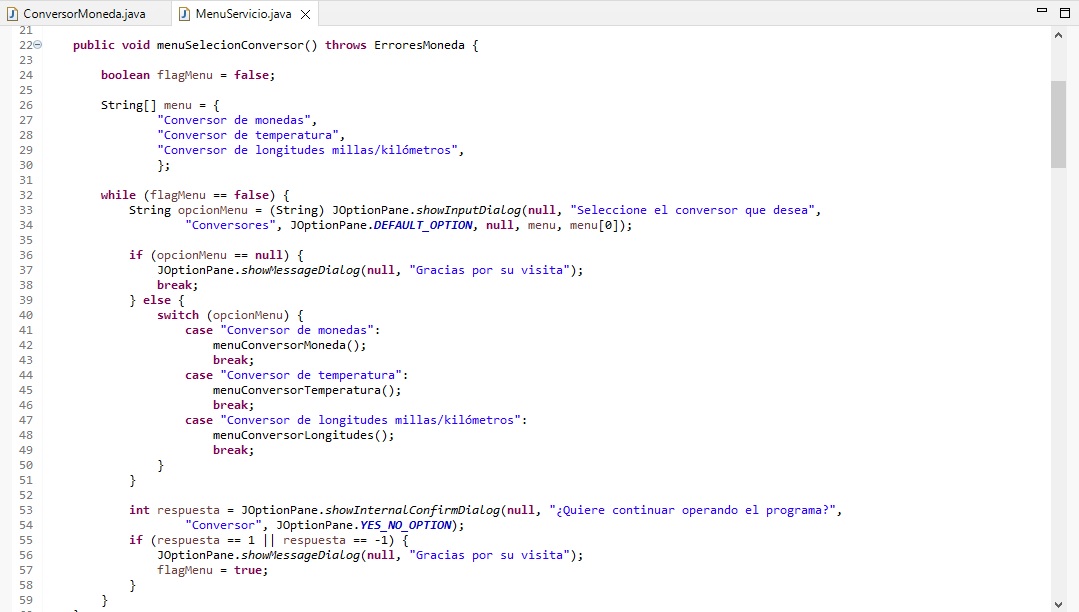Place cursor on menuSelecionConversor method name
Image resolution: width=1079 pixels, height=612 pixels.
click(x=230, y=45)
